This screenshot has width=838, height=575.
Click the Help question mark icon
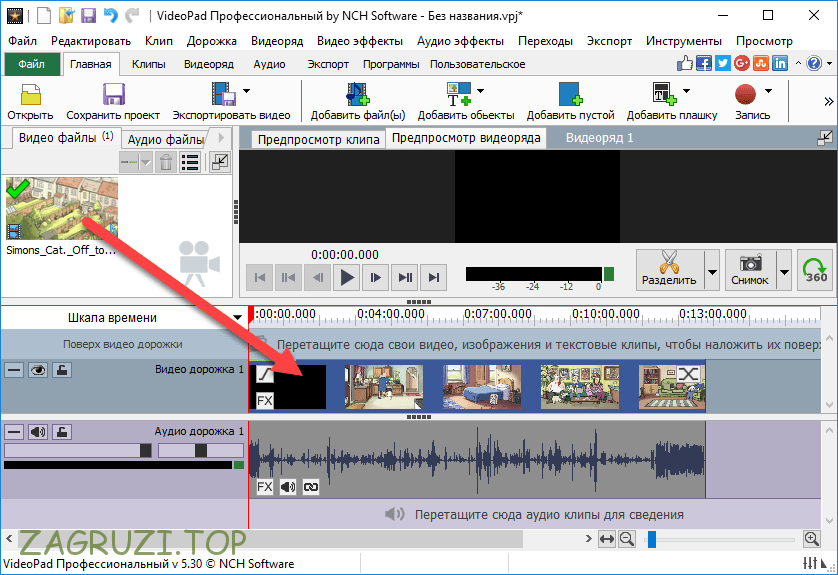tap(814, 64)
